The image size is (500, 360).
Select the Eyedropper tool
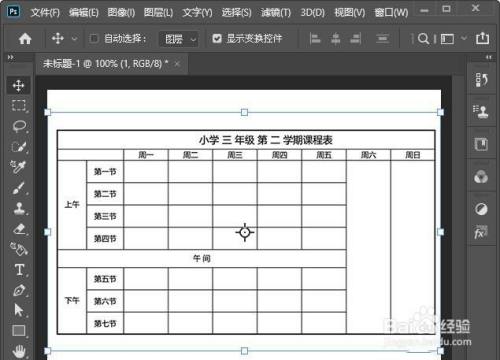[x=18, y=167]
